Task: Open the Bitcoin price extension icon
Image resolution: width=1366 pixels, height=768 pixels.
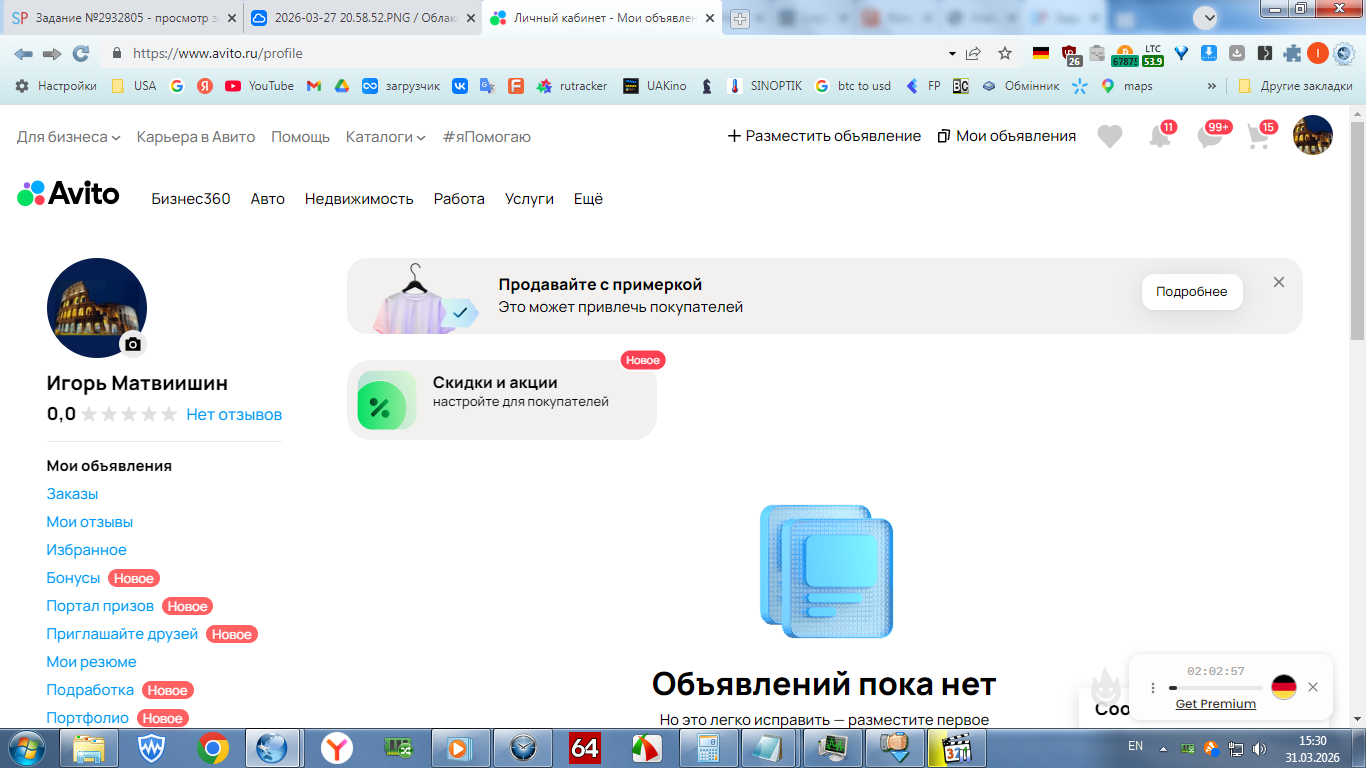Action: (x=1124, y=54)
